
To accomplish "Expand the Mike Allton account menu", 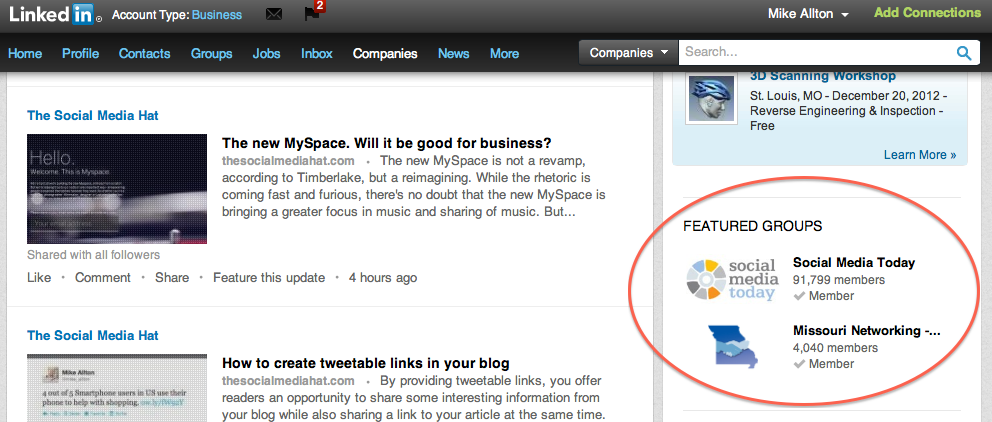I will [x=808, y=14].
